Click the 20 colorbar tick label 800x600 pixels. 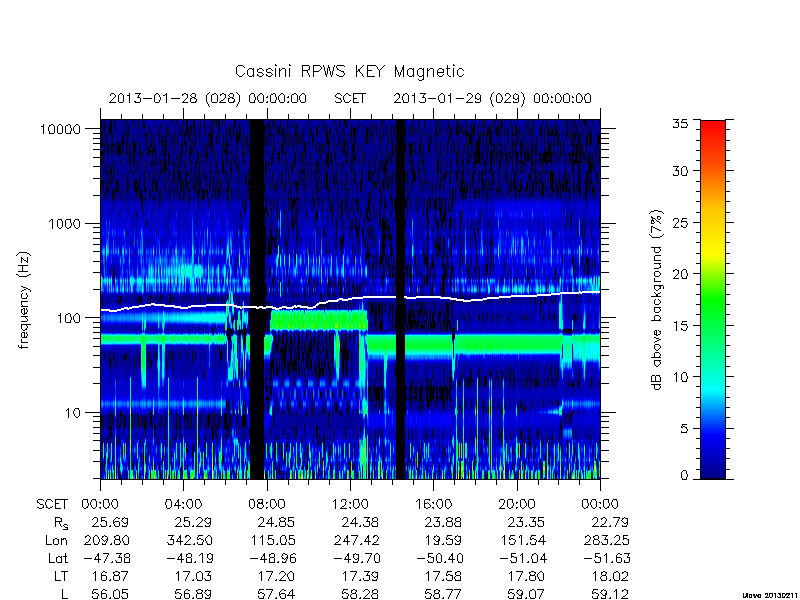click(x=680, y=274)
